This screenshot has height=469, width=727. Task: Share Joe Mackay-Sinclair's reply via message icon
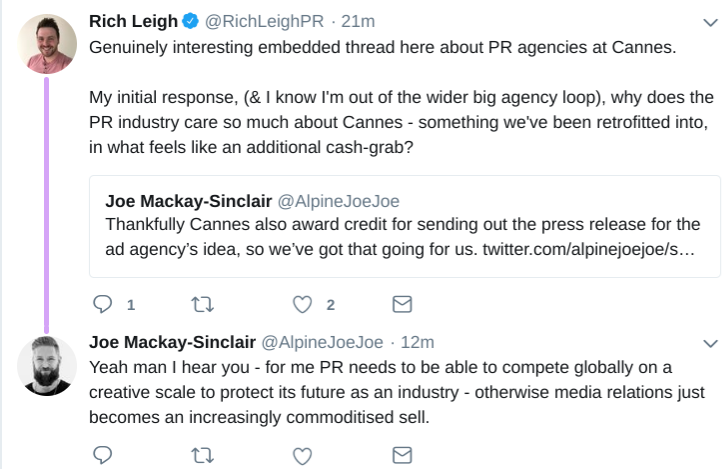click(x=401, y=455)
